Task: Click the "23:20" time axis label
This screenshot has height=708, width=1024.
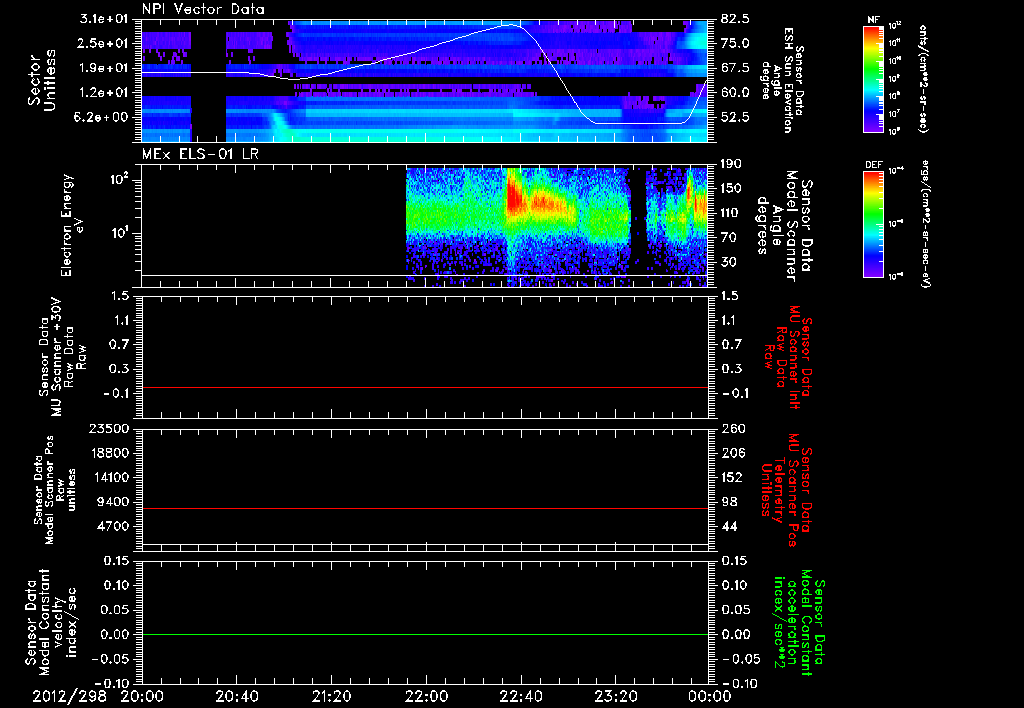Action: (x=616, y=696)
